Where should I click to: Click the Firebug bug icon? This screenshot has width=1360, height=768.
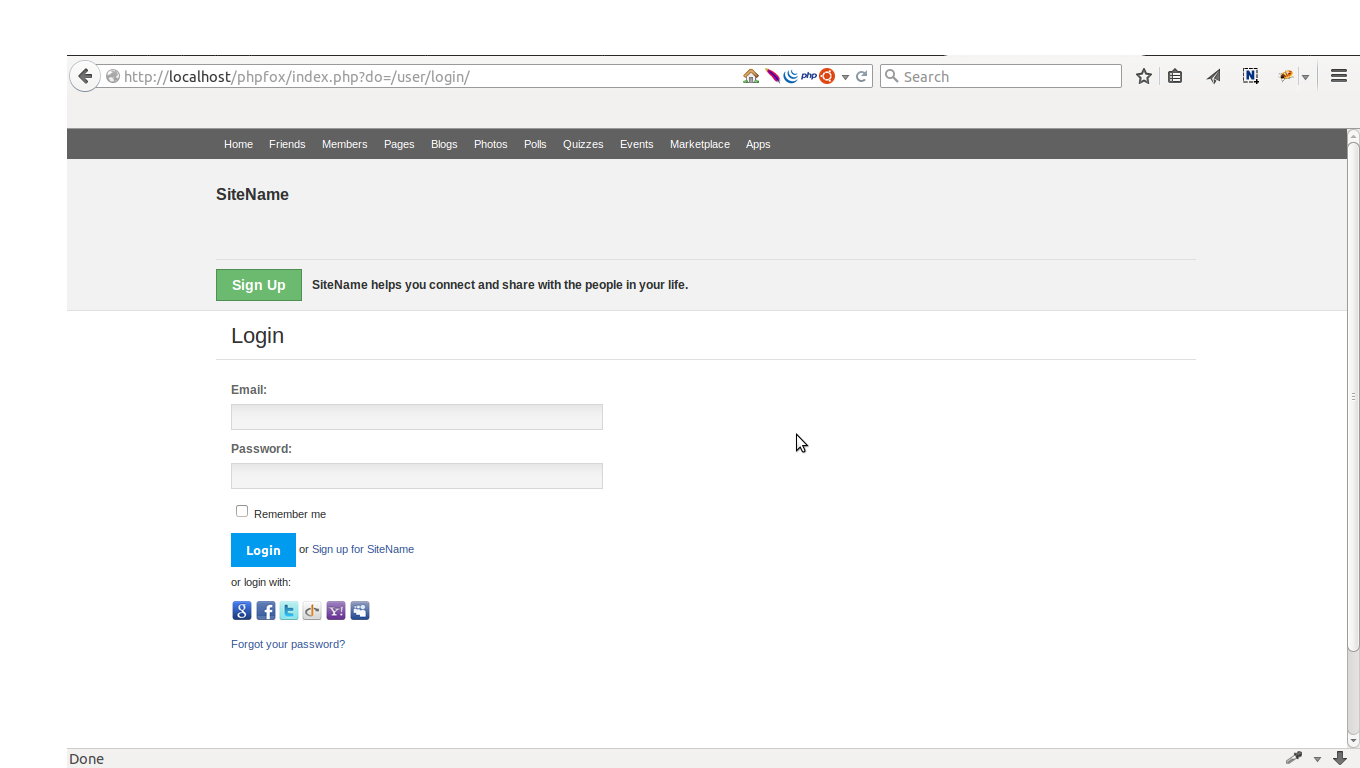pos(1286,75)
